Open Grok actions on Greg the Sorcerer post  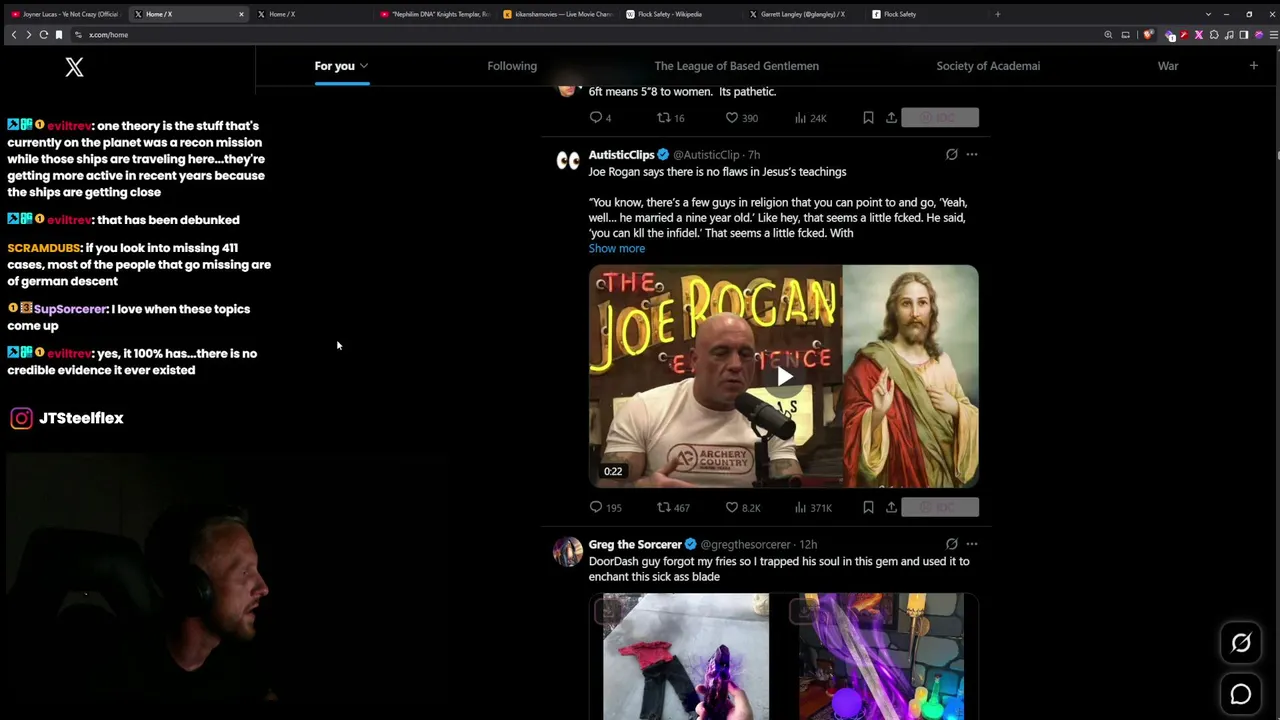tap(951, 544)
